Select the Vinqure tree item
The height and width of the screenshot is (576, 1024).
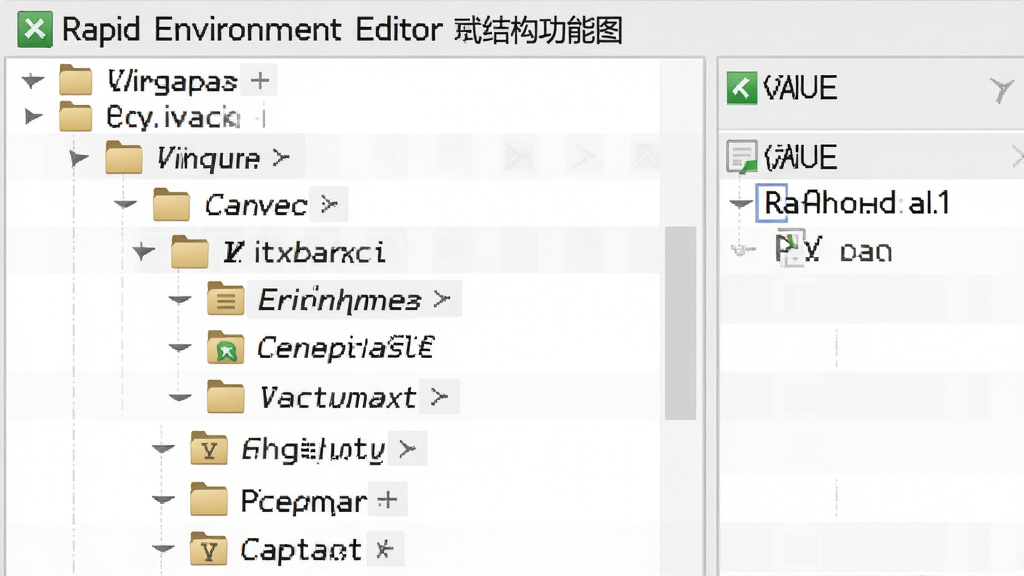(x=208, y=158)
